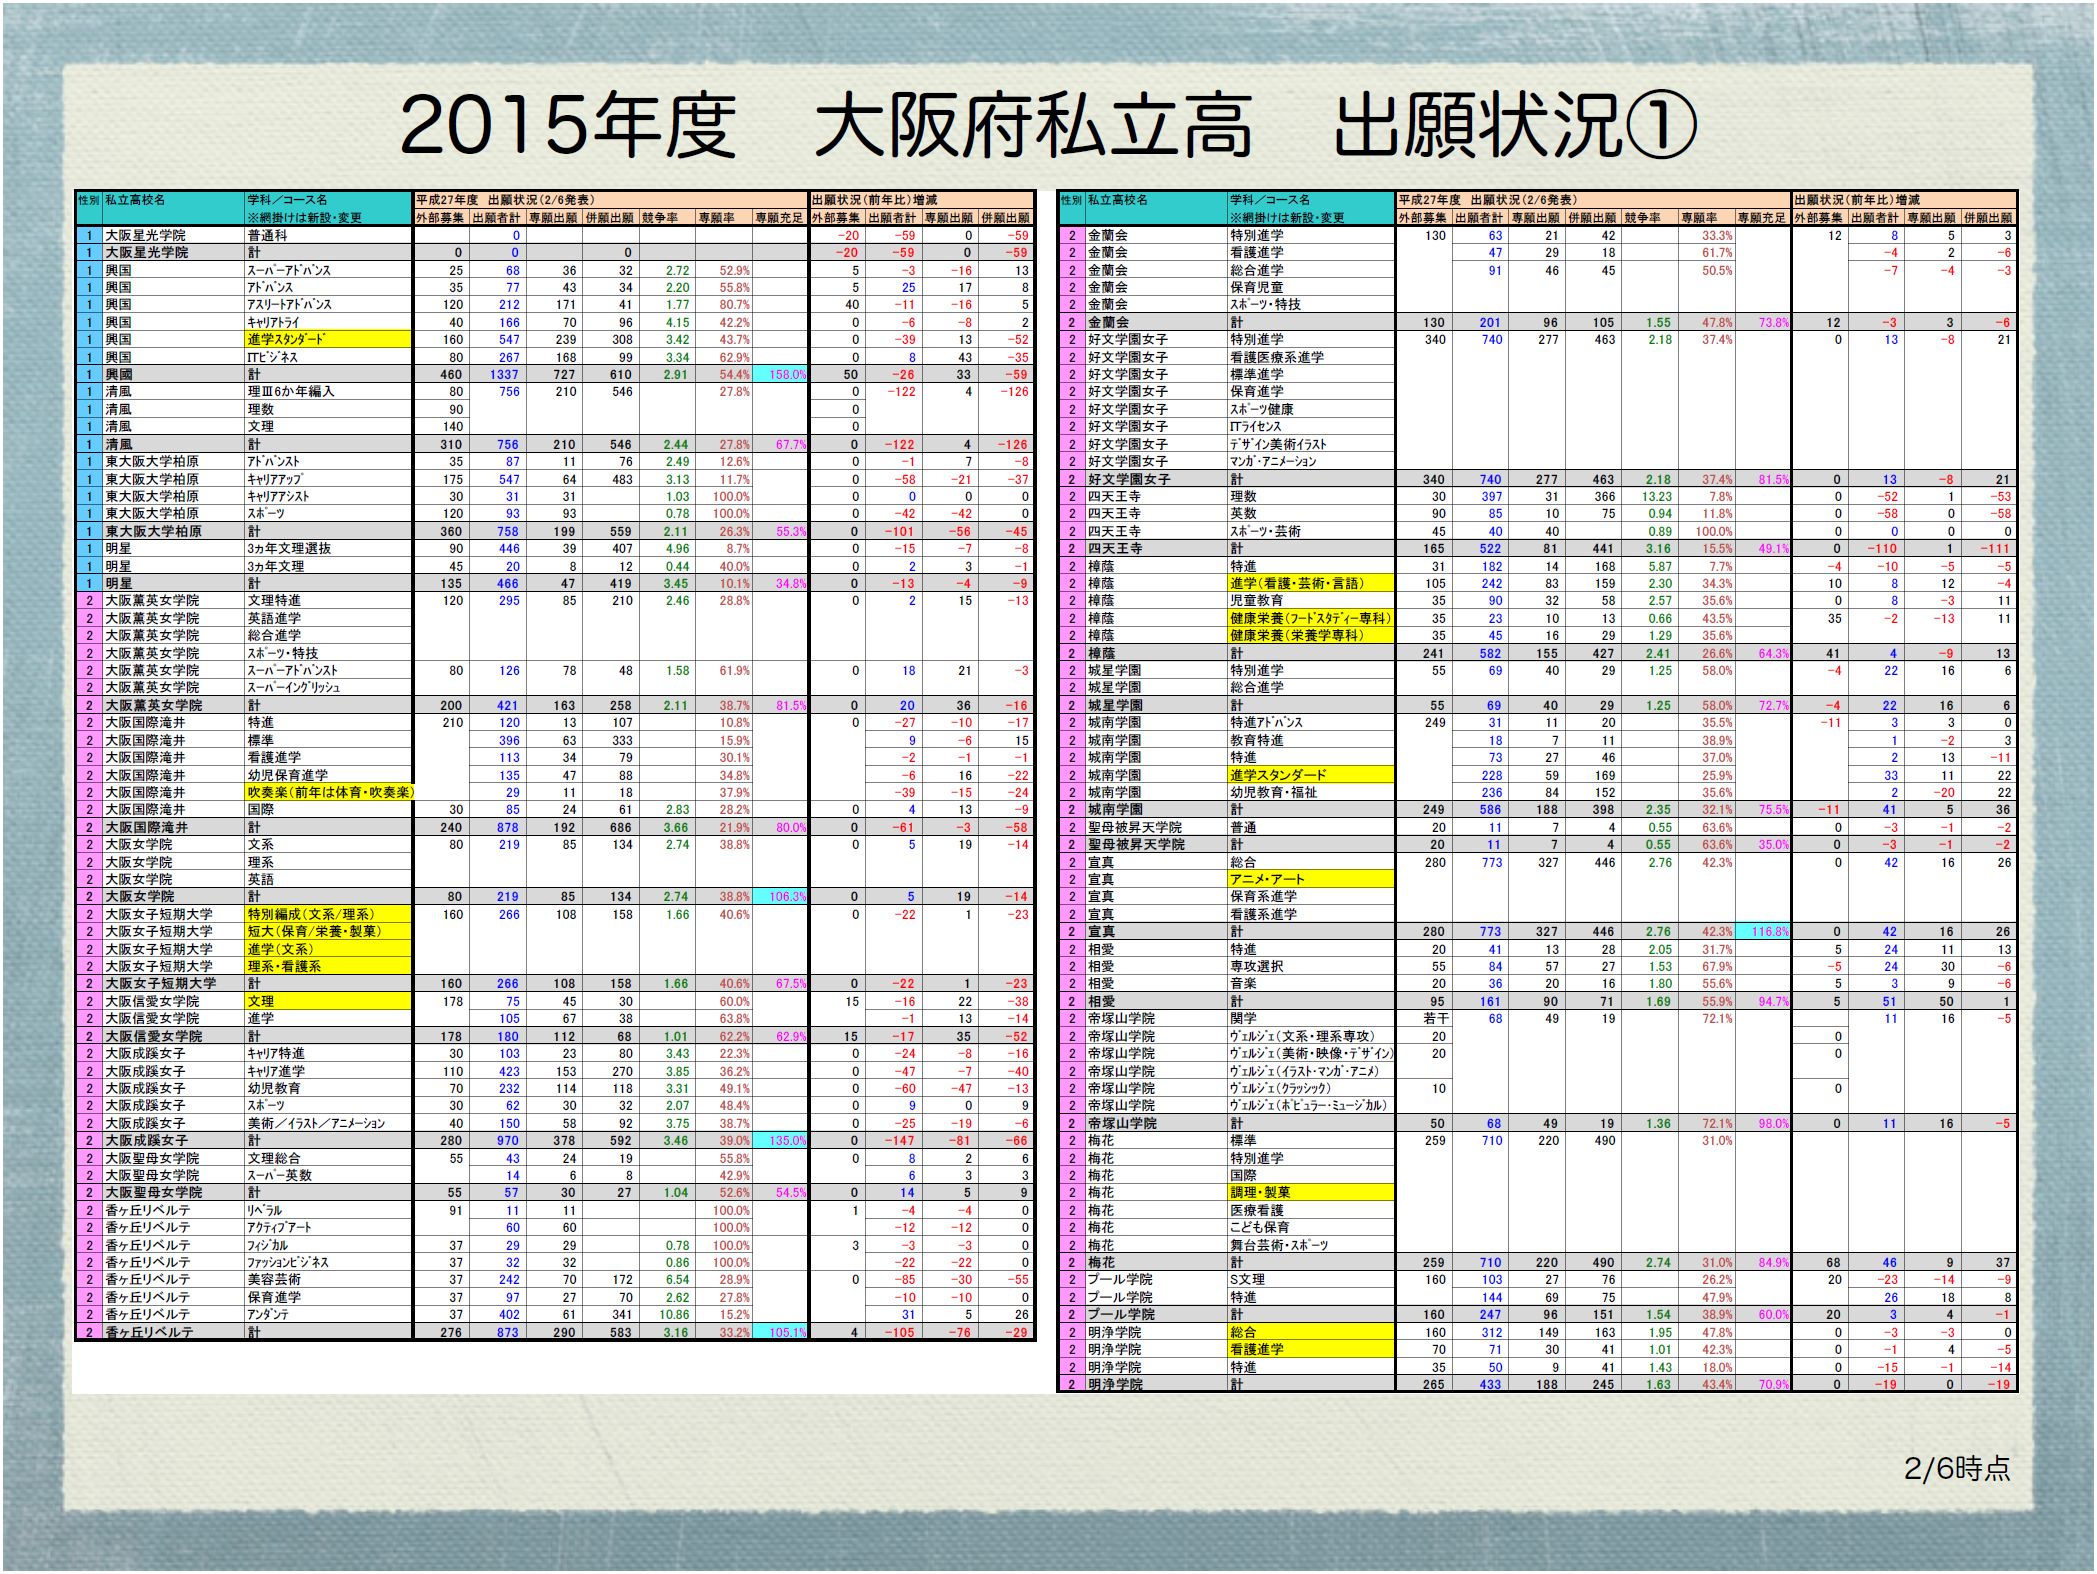Select the yellow '進学(看護・芸術・言語)' cell
This screenshot has width=2097, height=1574.
1312,583
